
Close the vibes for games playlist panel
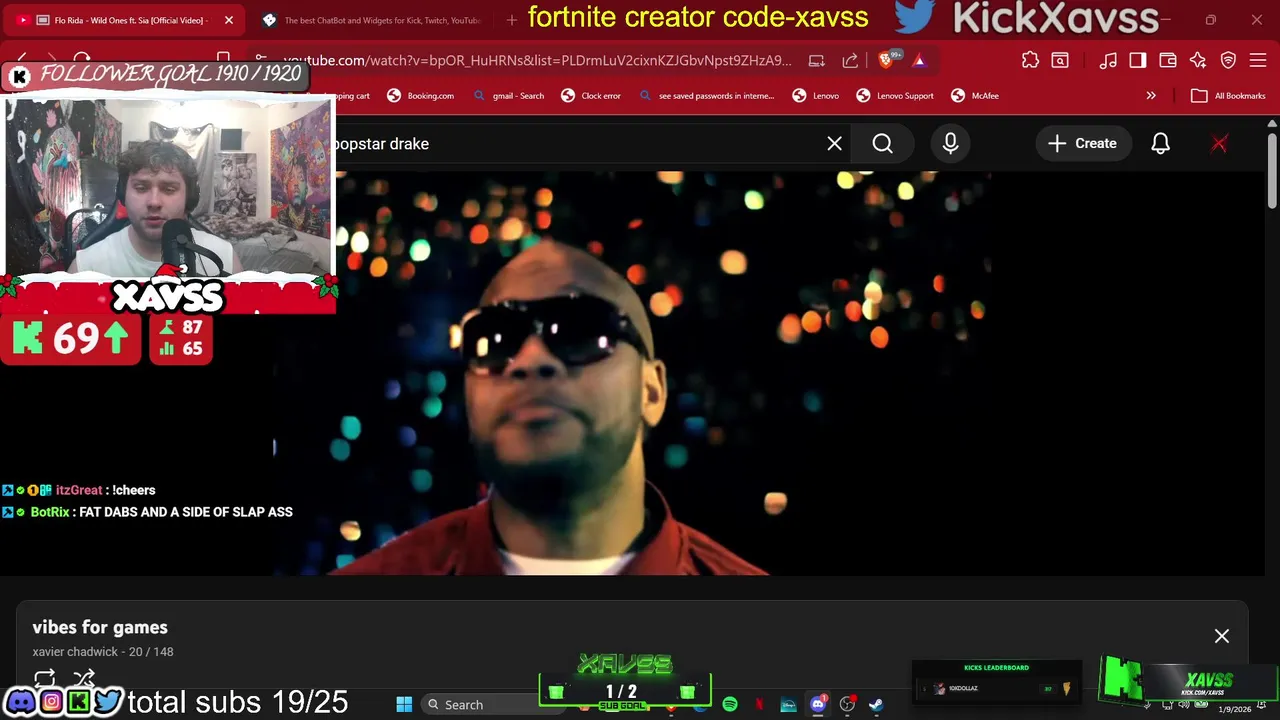click(1222, 636)
